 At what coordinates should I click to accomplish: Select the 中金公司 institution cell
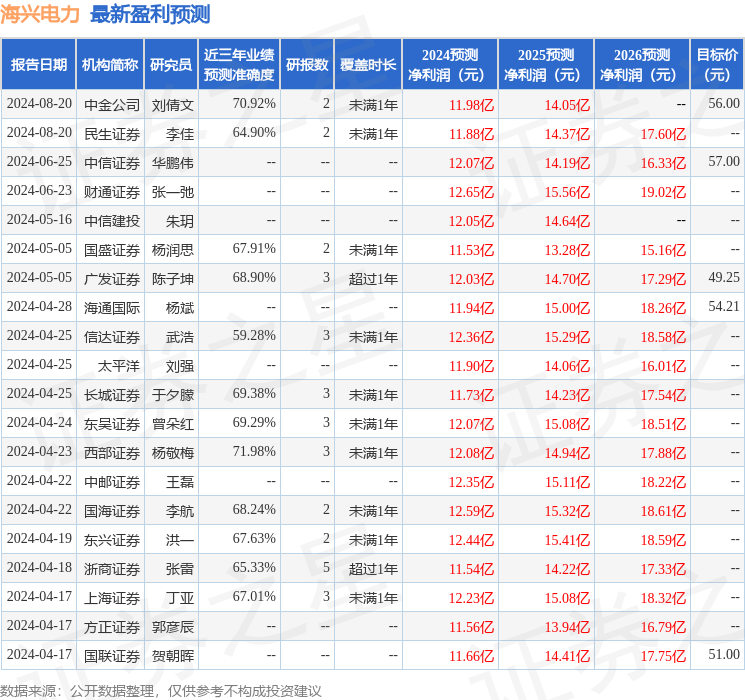click(112, 105)
